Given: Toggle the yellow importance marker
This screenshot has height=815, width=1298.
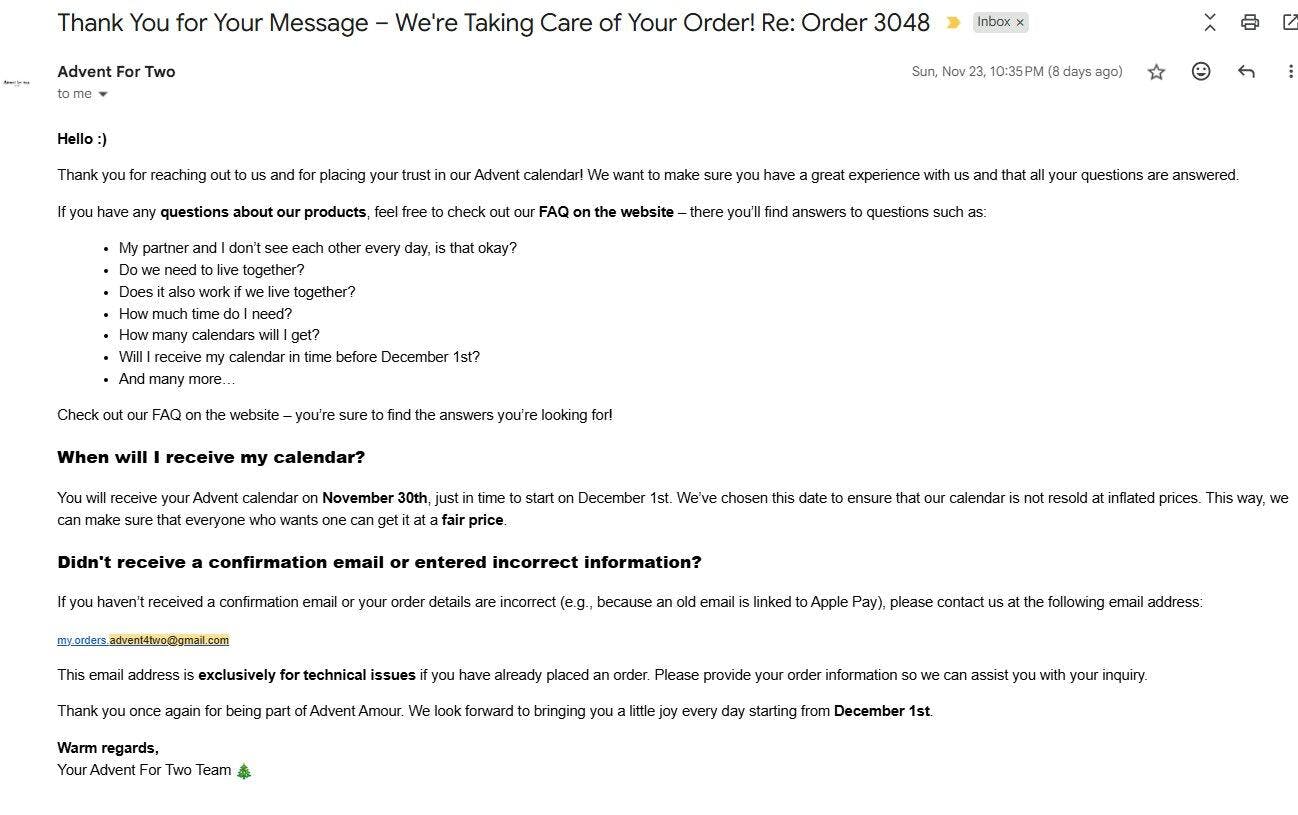Looking at the screenshot, I should [953, 23].
